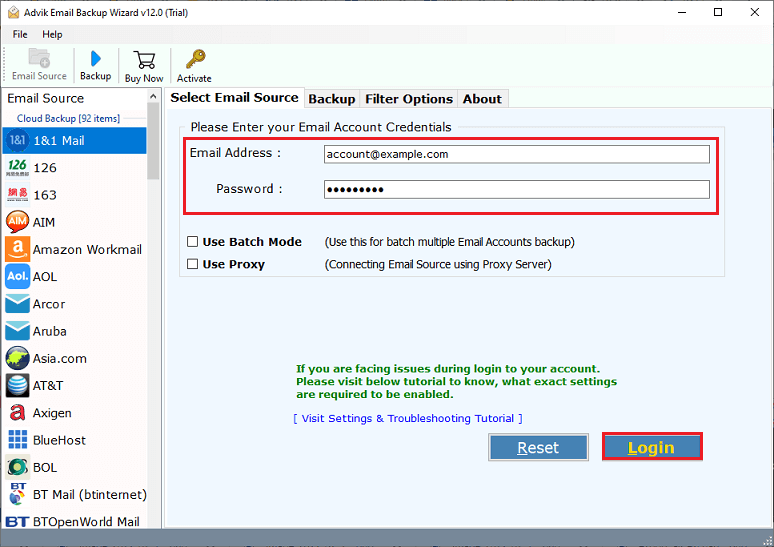Choose the Axigen icon

pyautogui.click(x=17, y=413)
